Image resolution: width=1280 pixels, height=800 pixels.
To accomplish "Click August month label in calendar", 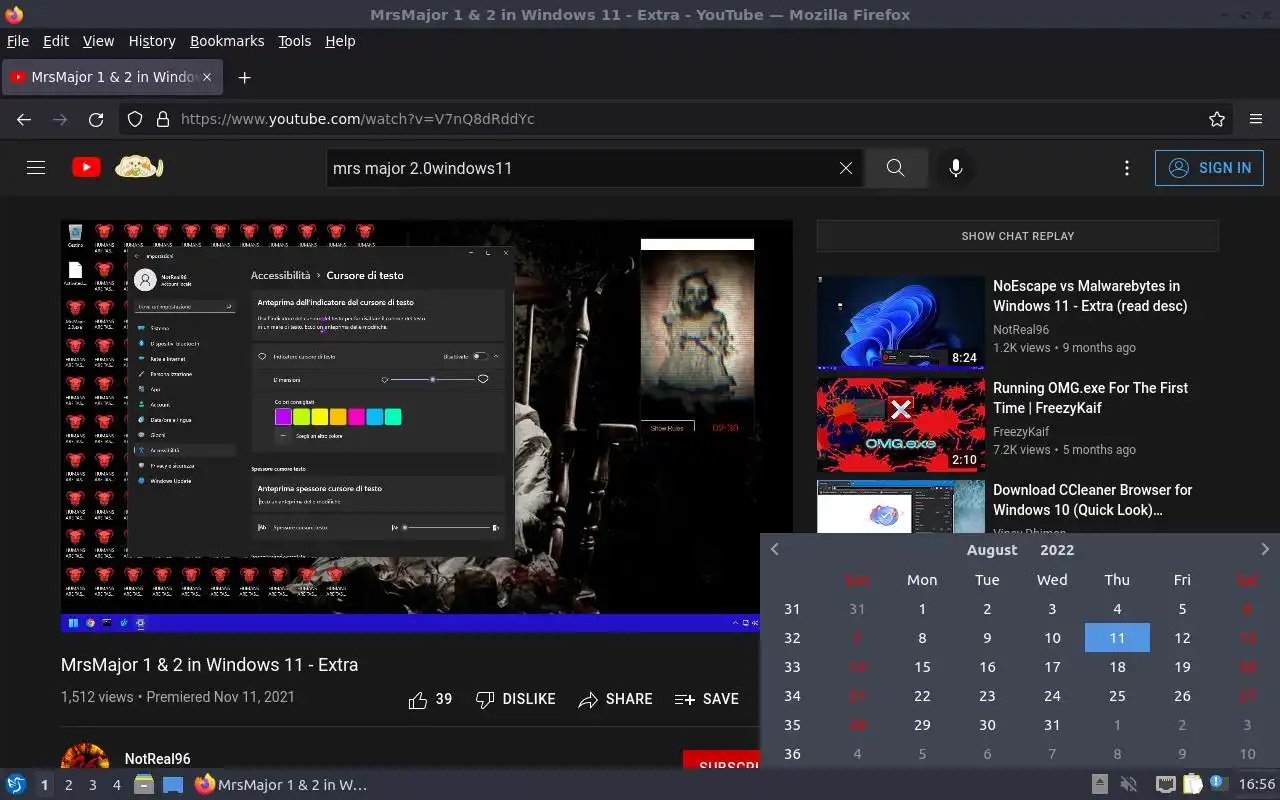I will click(992, 550).
